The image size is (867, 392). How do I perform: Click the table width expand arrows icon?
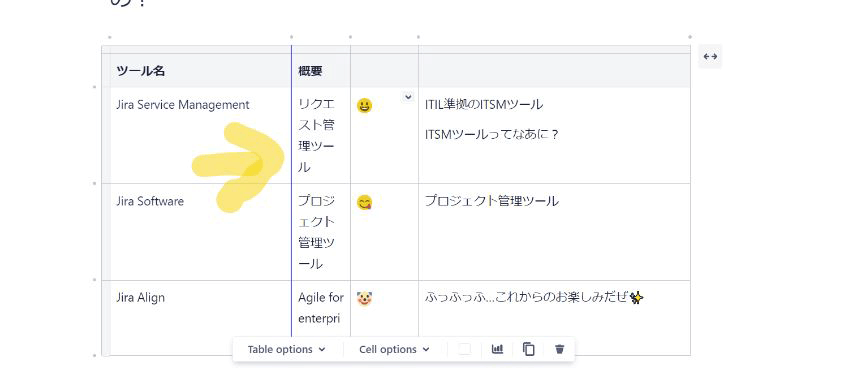[710, 56]
